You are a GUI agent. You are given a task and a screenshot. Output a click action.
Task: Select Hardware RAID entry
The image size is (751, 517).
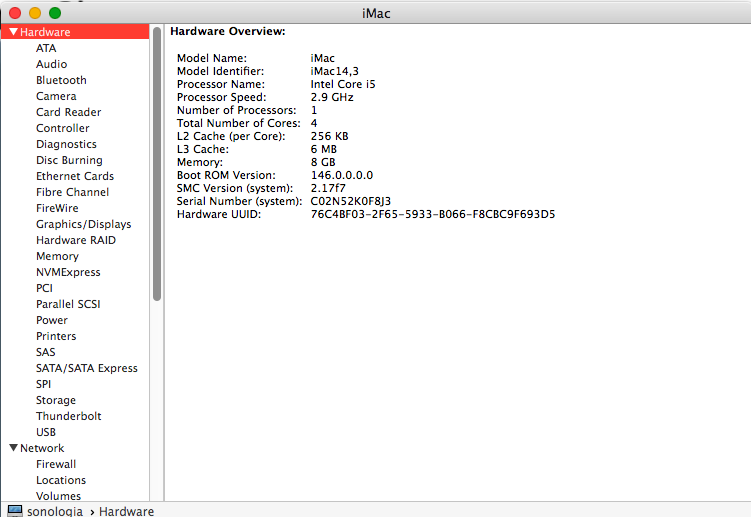76,240
